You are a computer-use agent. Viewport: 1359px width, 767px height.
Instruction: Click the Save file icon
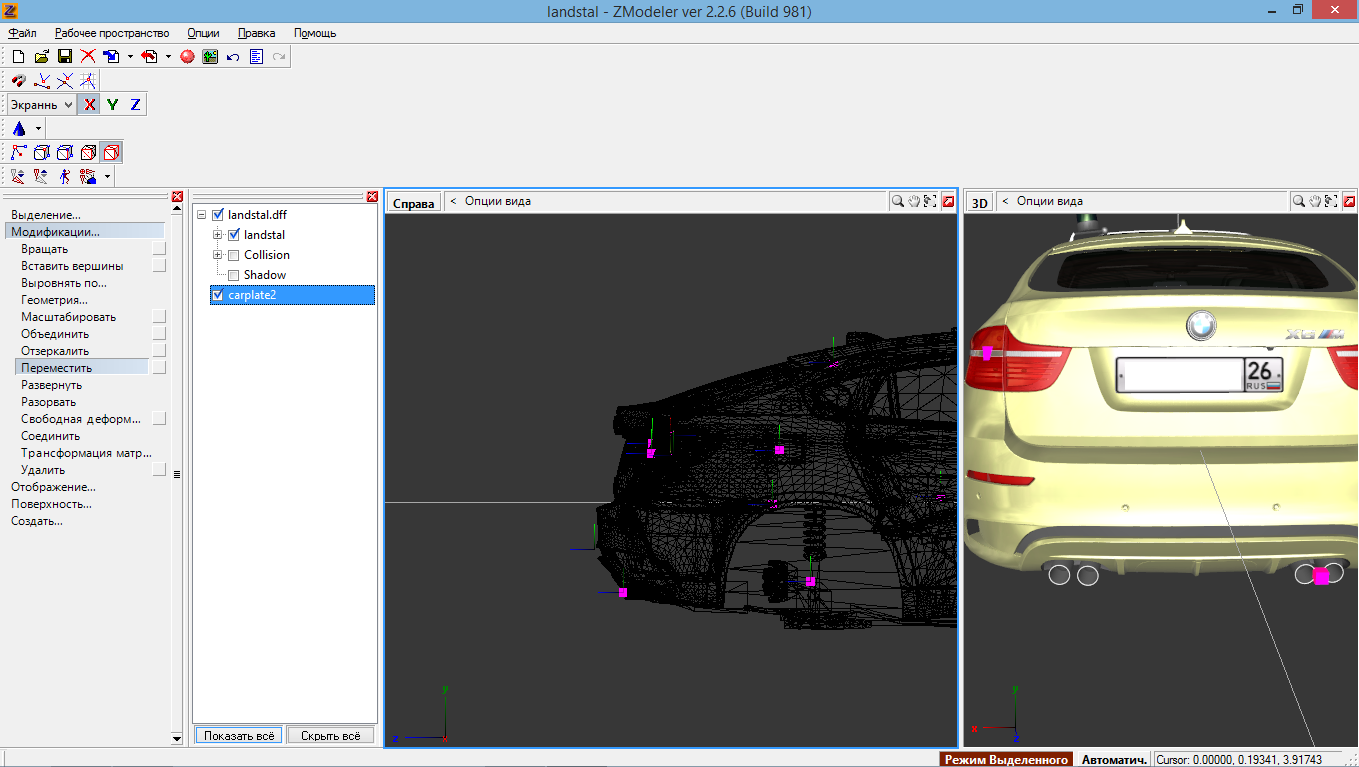64,57
